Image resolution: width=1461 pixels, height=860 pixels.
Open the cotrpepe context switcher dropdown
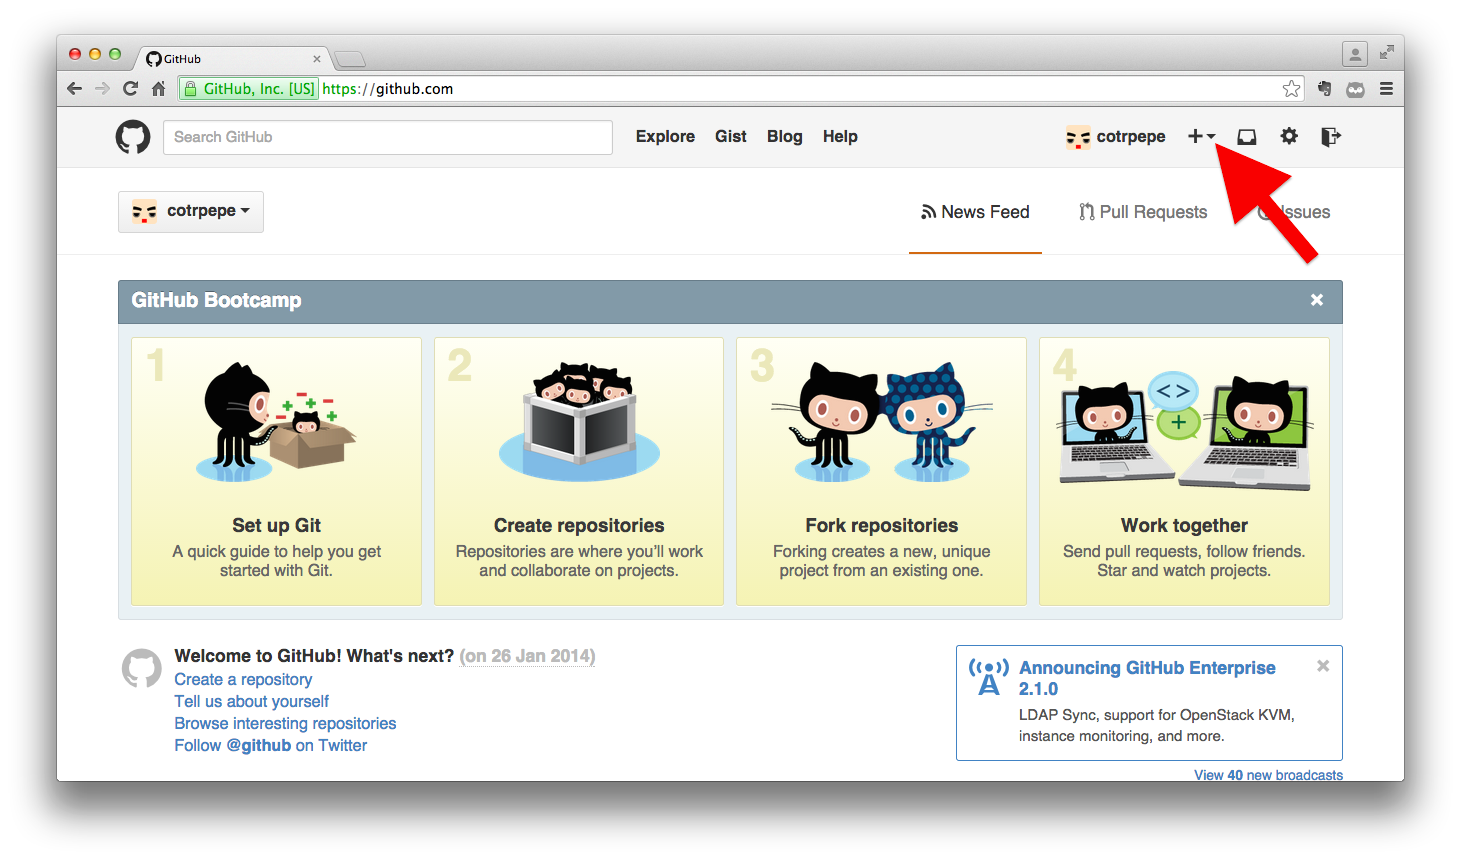click(190, 211)
